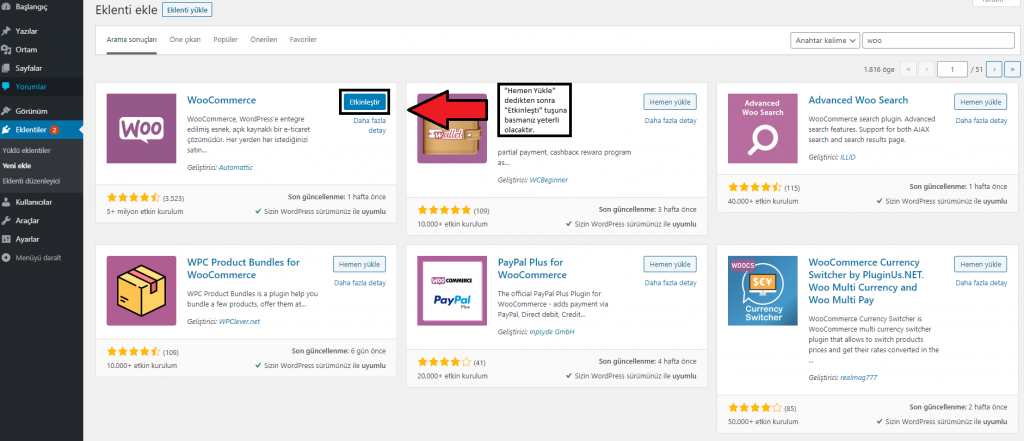Open Yorumlar comments menu

click(x=31, y=86)
